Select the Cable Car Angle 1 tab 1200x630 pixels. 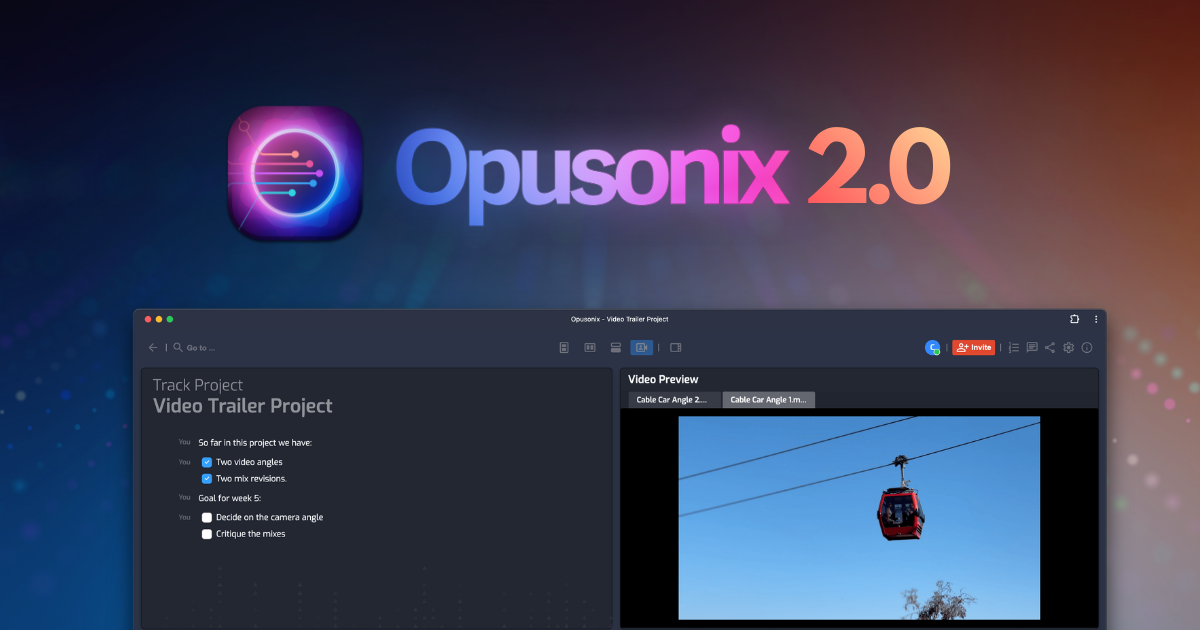point(769,399)
